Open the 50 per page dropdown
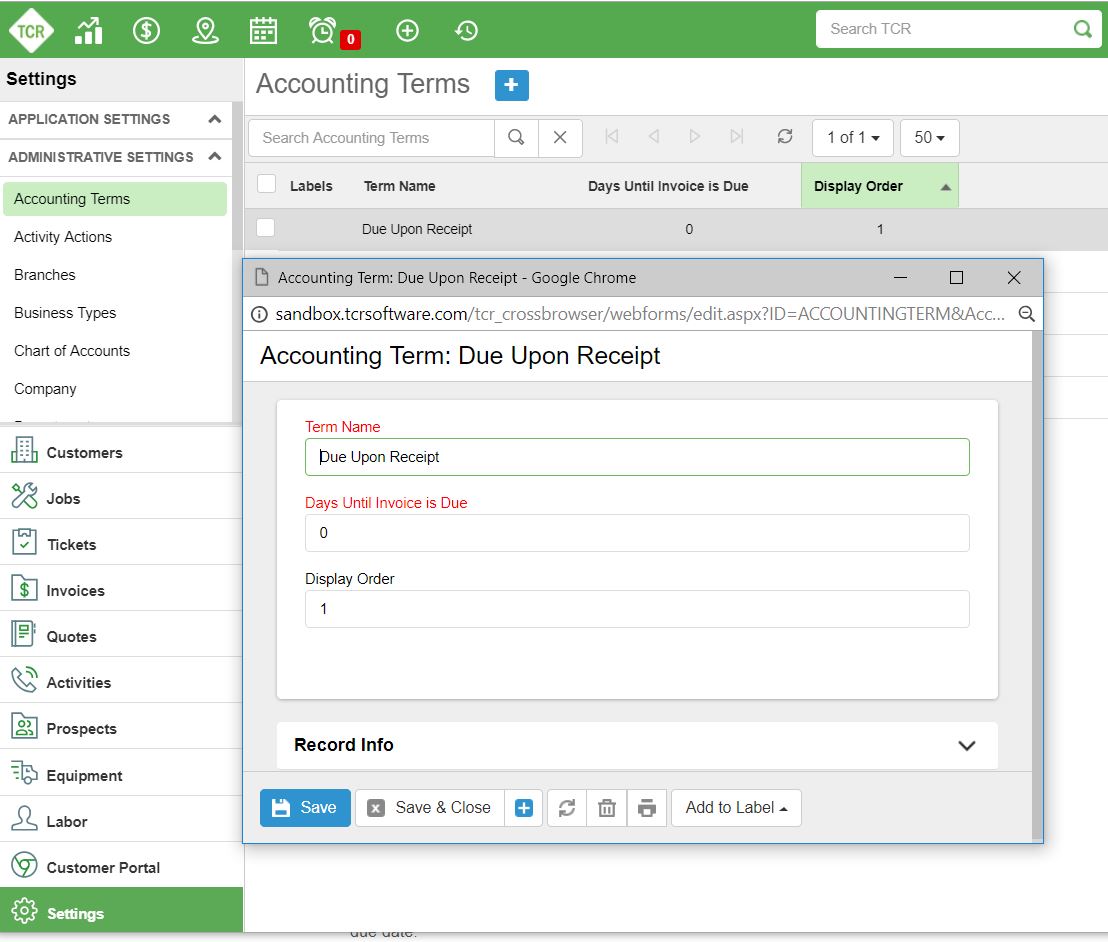Image resolution: width=1108 pixels, height=942 pixels. (929, 138)
